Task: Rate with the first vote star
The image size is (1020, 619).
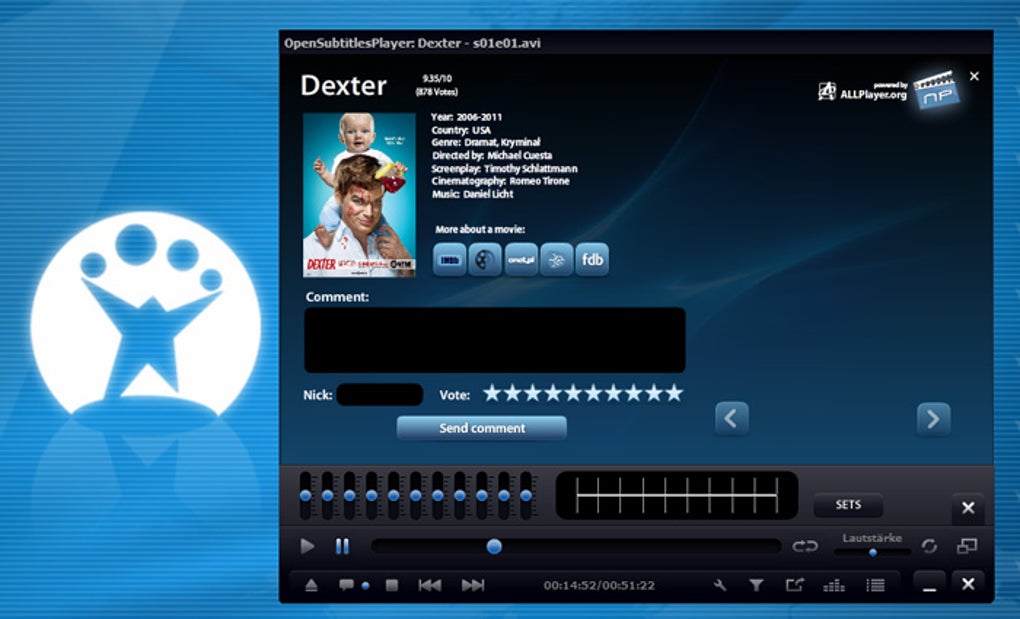Action: 492,393
